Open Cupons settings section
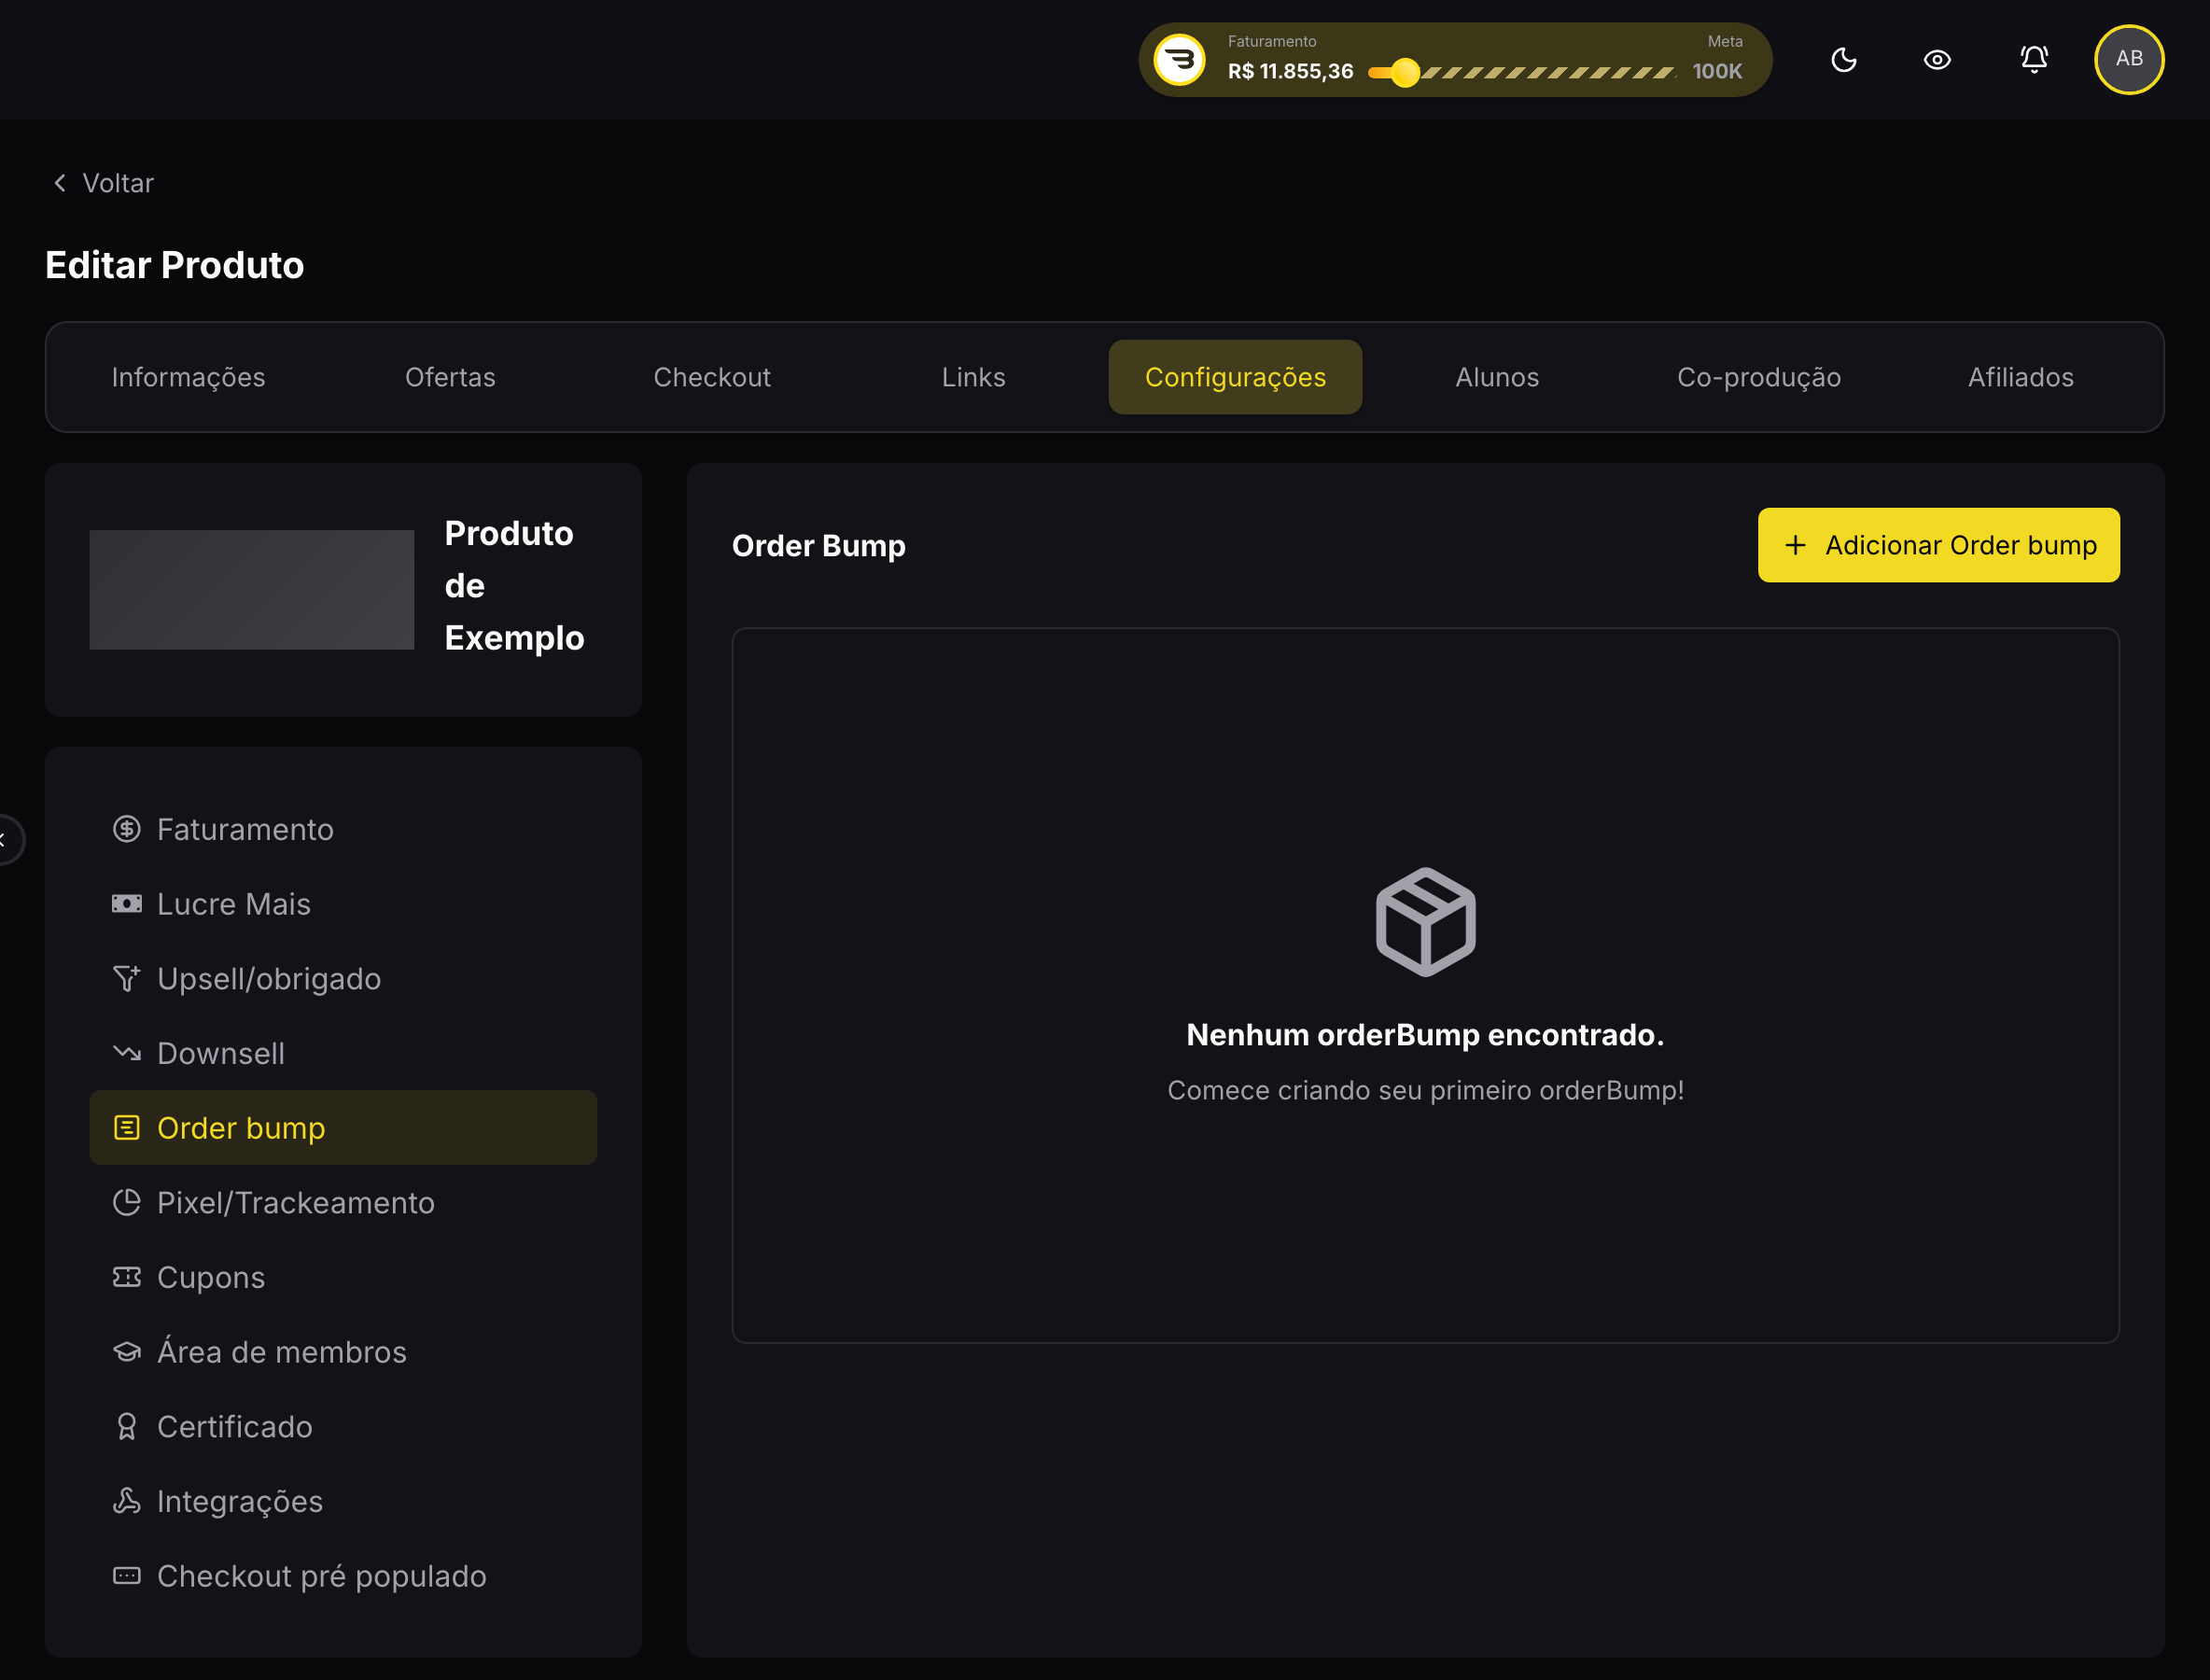Viewport: 2210px width, 1680px height. pyautogui.click(x=343, y=1277)
